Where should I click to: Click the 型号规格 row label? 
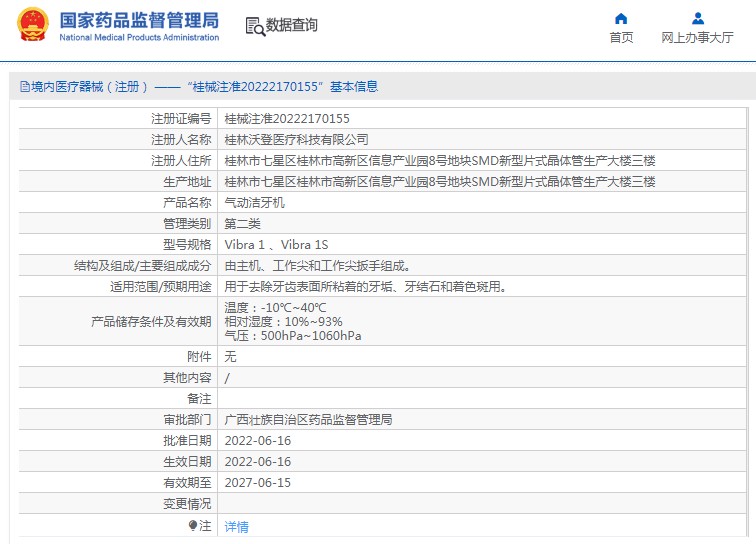[187, 245]
